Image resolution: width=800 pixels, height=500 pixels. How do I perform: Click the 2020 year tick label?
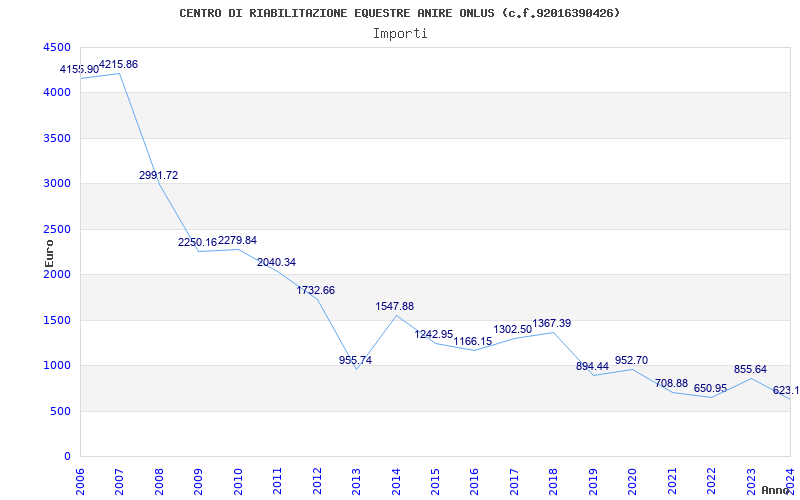(632, 481)
